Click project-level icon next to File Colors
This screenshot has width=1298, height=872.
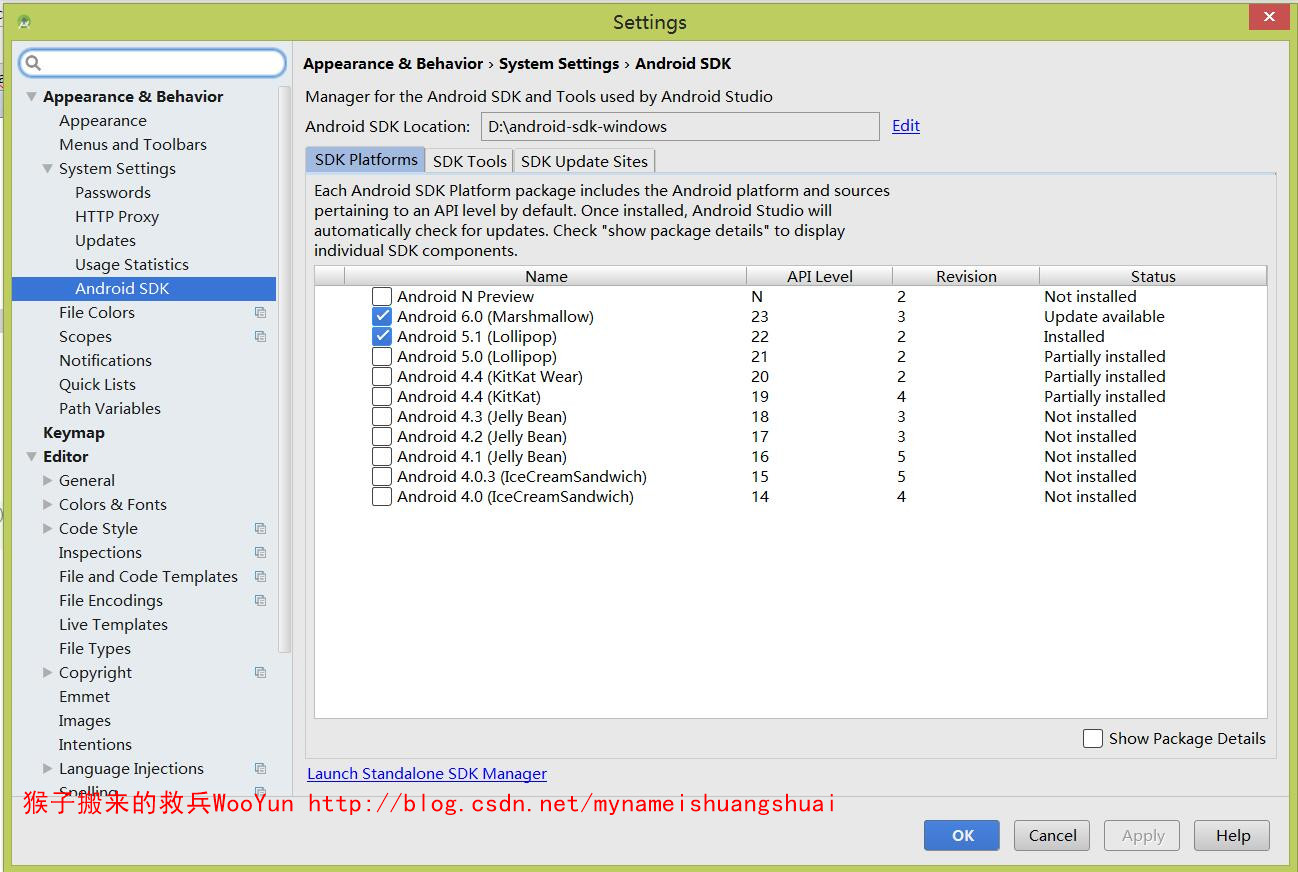tap(261, 313)
